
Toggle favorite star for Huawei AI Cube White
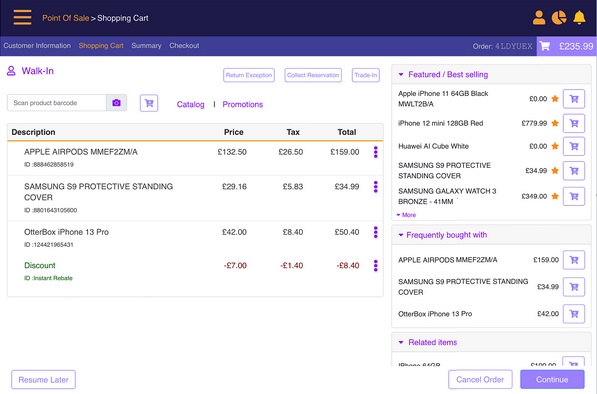(x=555, y=146)
